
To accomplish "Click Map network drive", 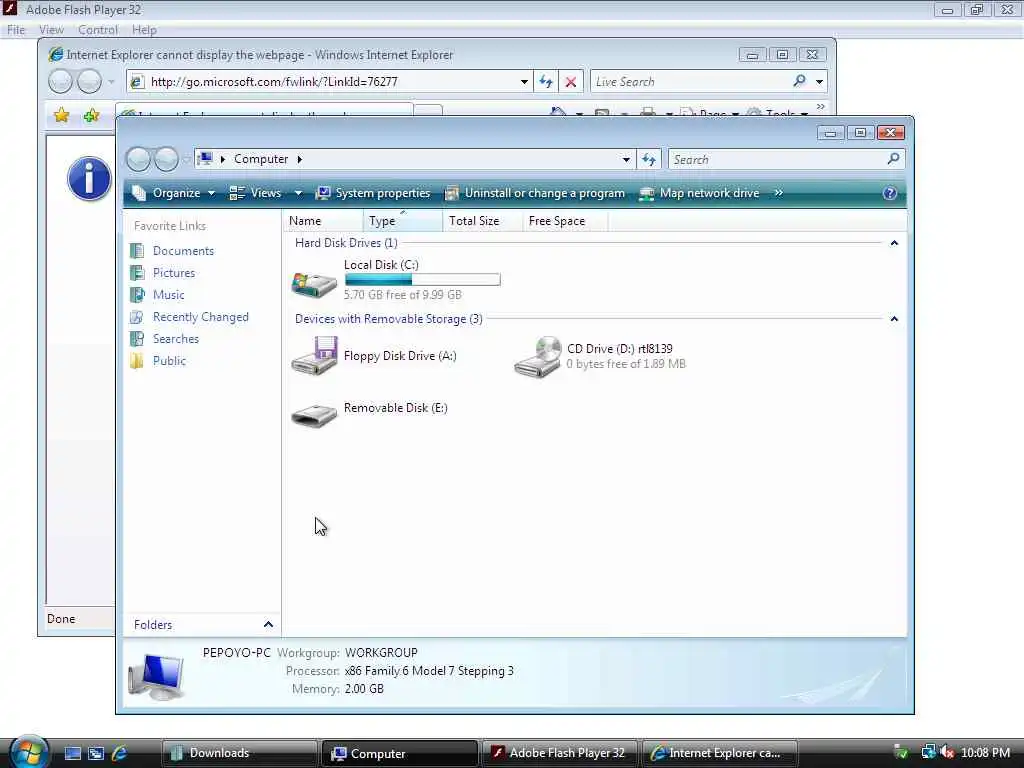I will click(x=699, y=193).
